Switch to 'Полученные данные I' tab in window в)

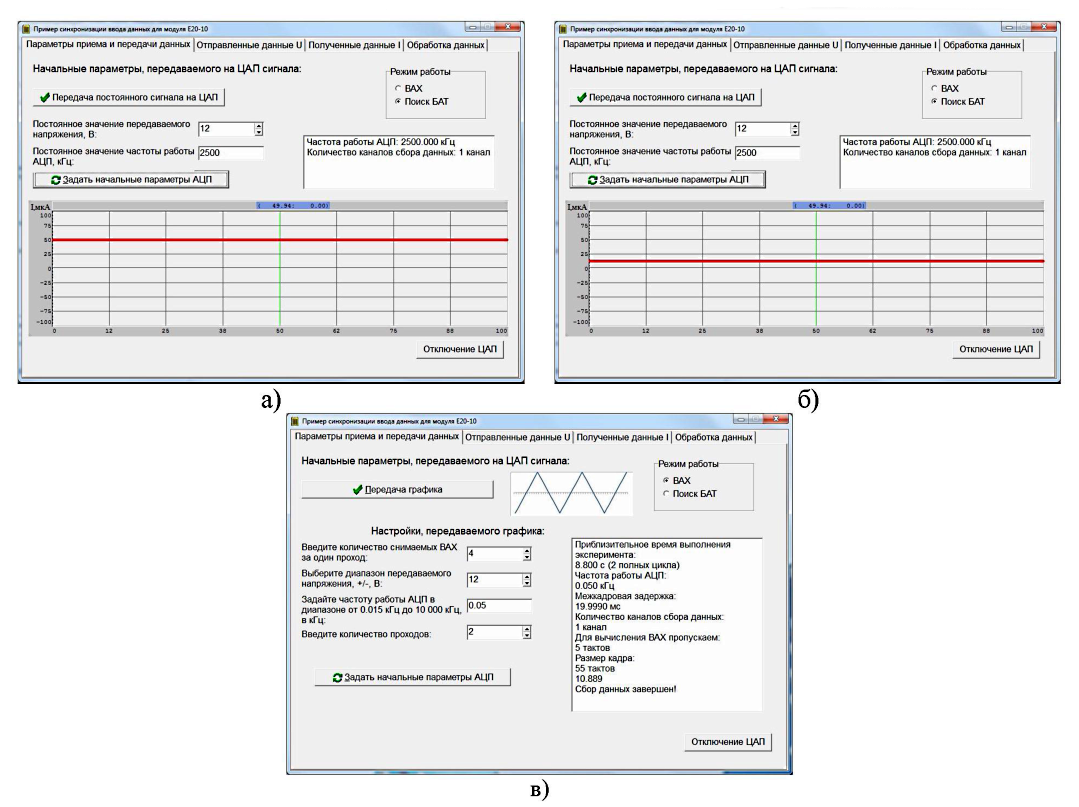tap(622, 437)
